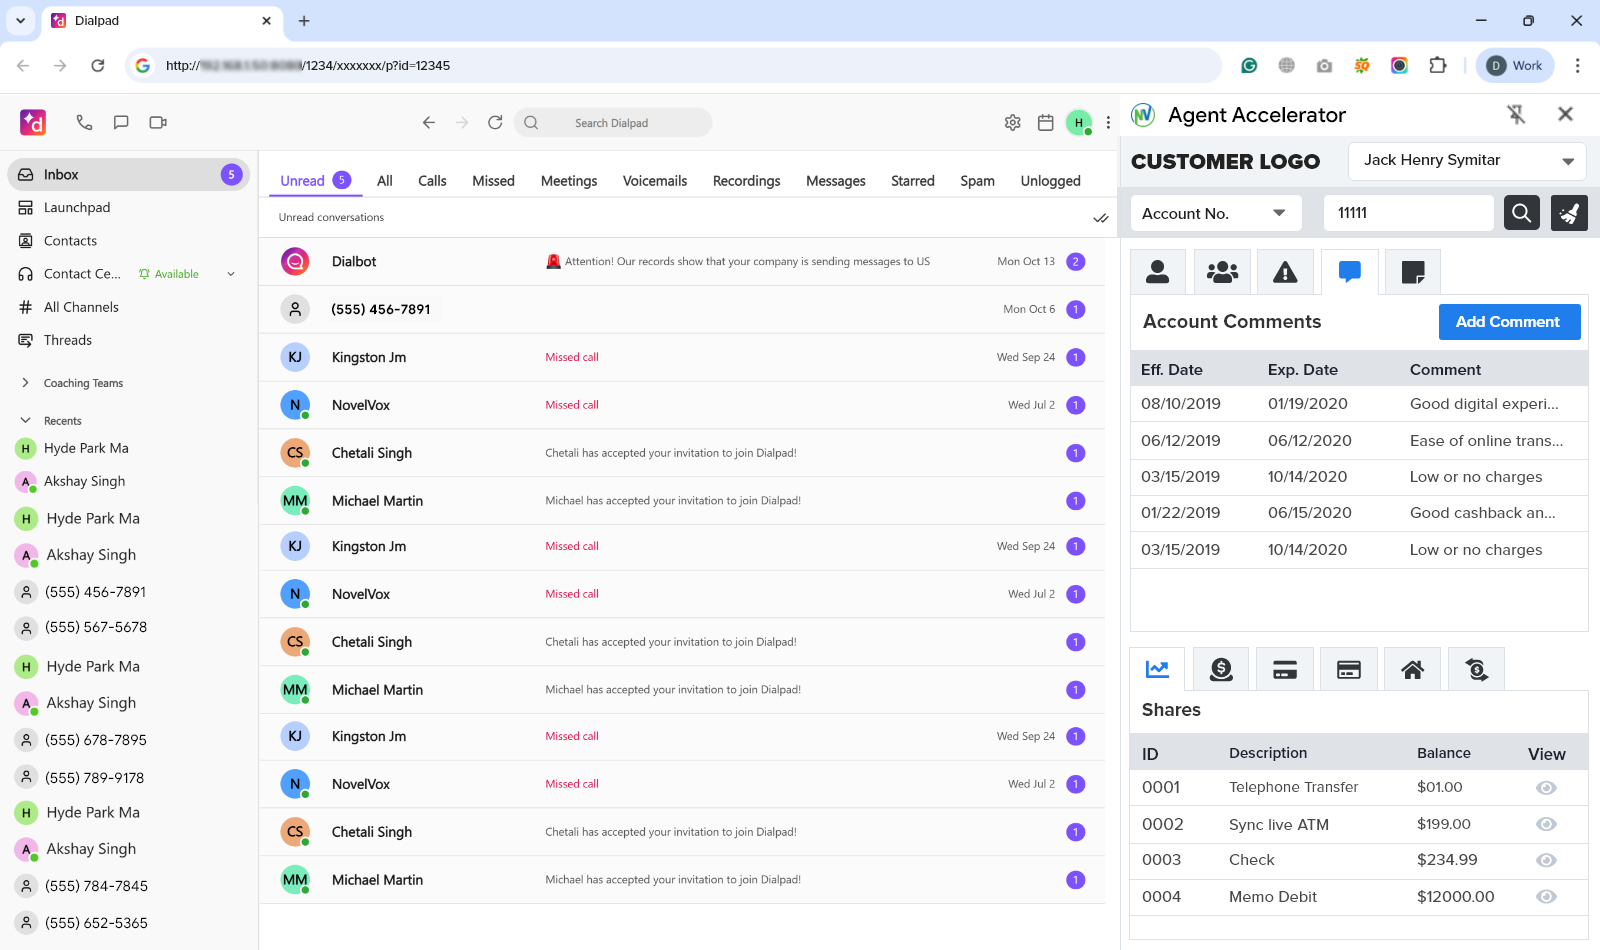Viewport: 1600px width, 950px height.
Task: Click the Add Comment button
Action: [1509, 322]
